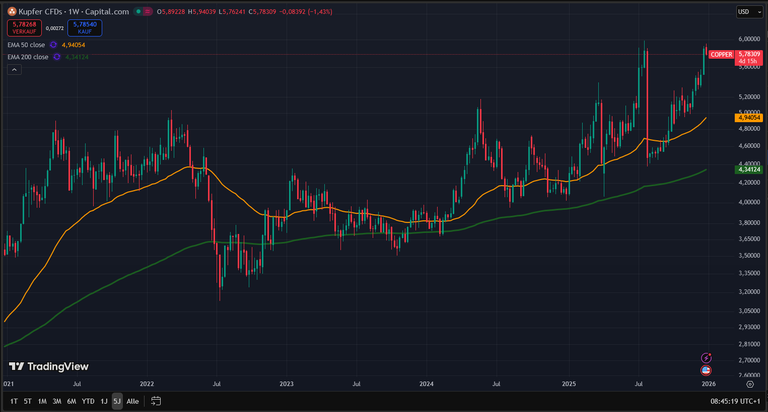Open the go-to-date calendar icon

[x=156, y=400]
